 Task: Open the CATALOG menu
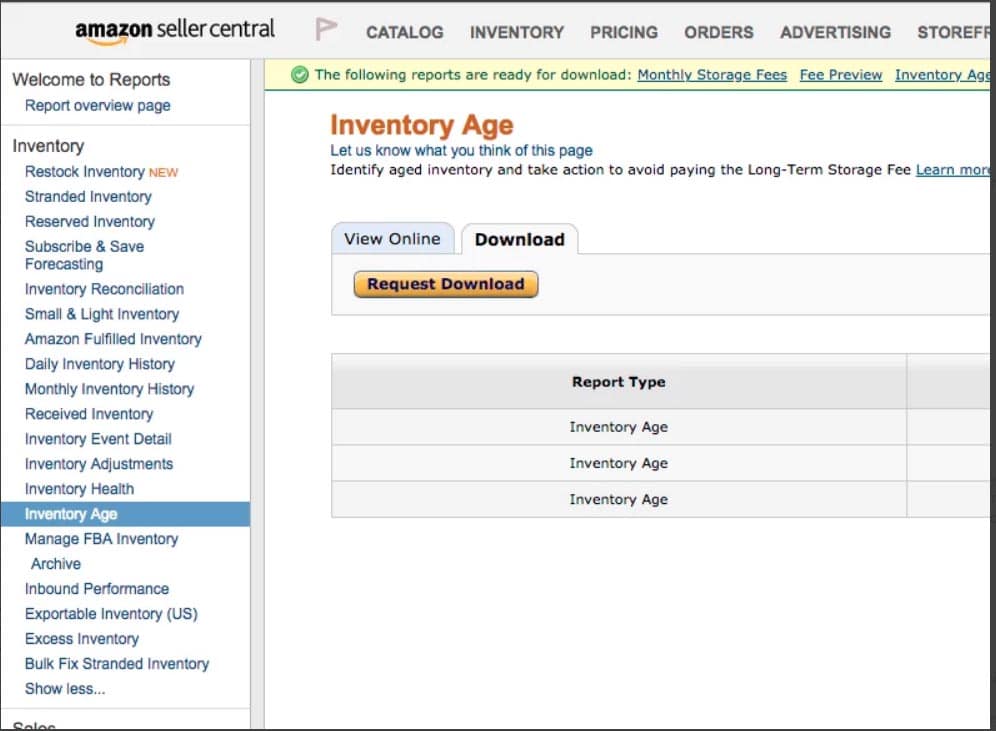click(x=404, y=32)
